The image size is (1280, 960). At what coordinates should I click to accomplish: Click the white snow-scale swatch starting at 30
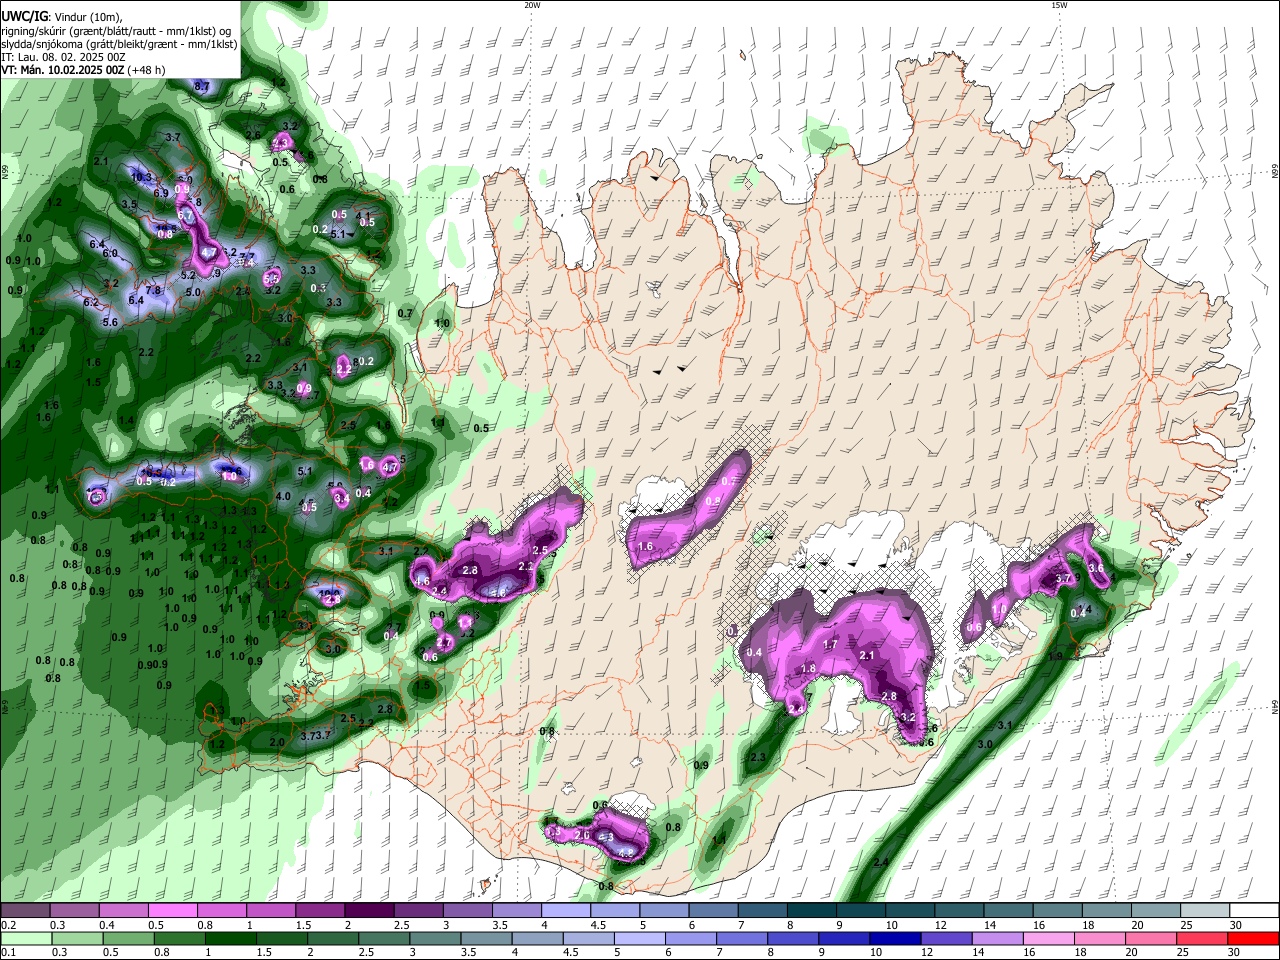(1254, 911)
